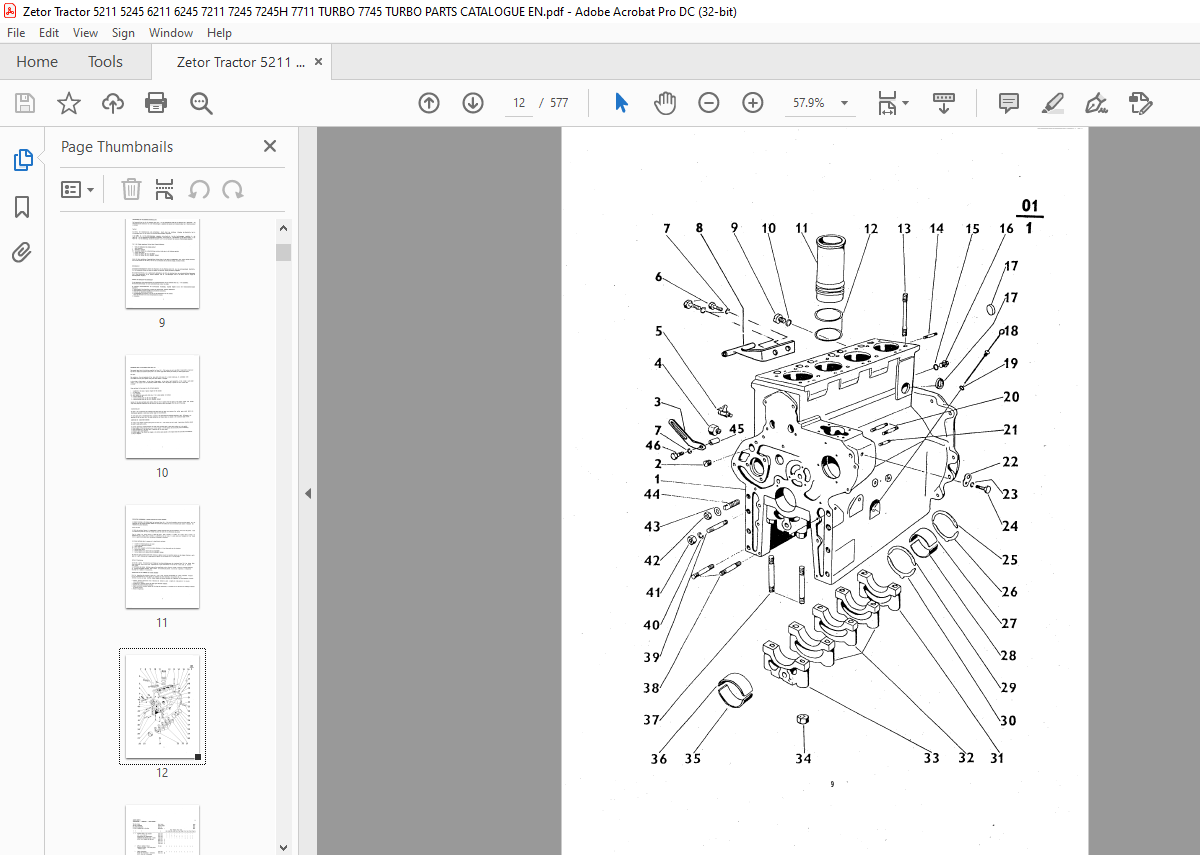The width and height of the screenshot is (1200, 855).
Task: Activate the Hand pan tool
Action: (x=665, y=103)
